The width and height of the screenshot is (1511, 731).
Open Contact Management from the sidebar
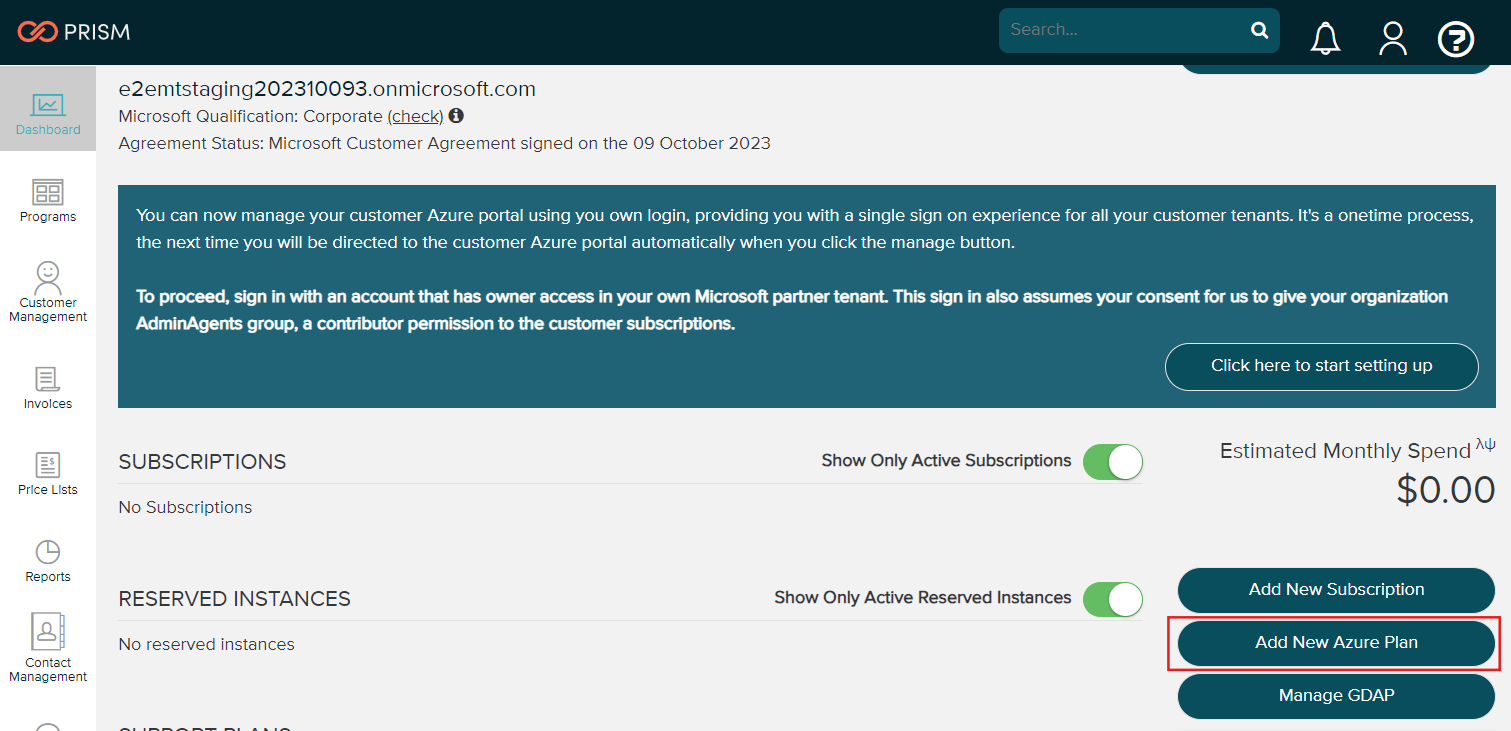(48, 648)
